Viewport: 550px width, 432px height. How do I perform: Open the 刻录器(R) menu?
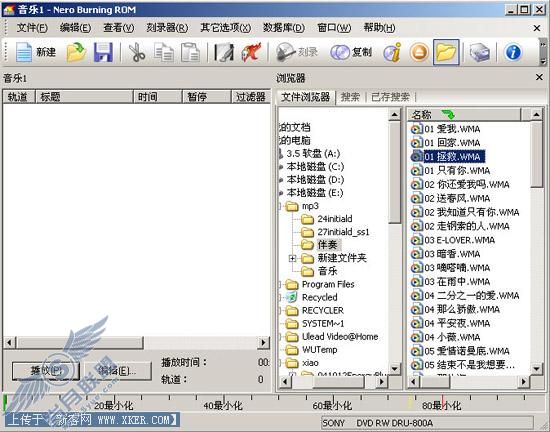click(167, 27)
